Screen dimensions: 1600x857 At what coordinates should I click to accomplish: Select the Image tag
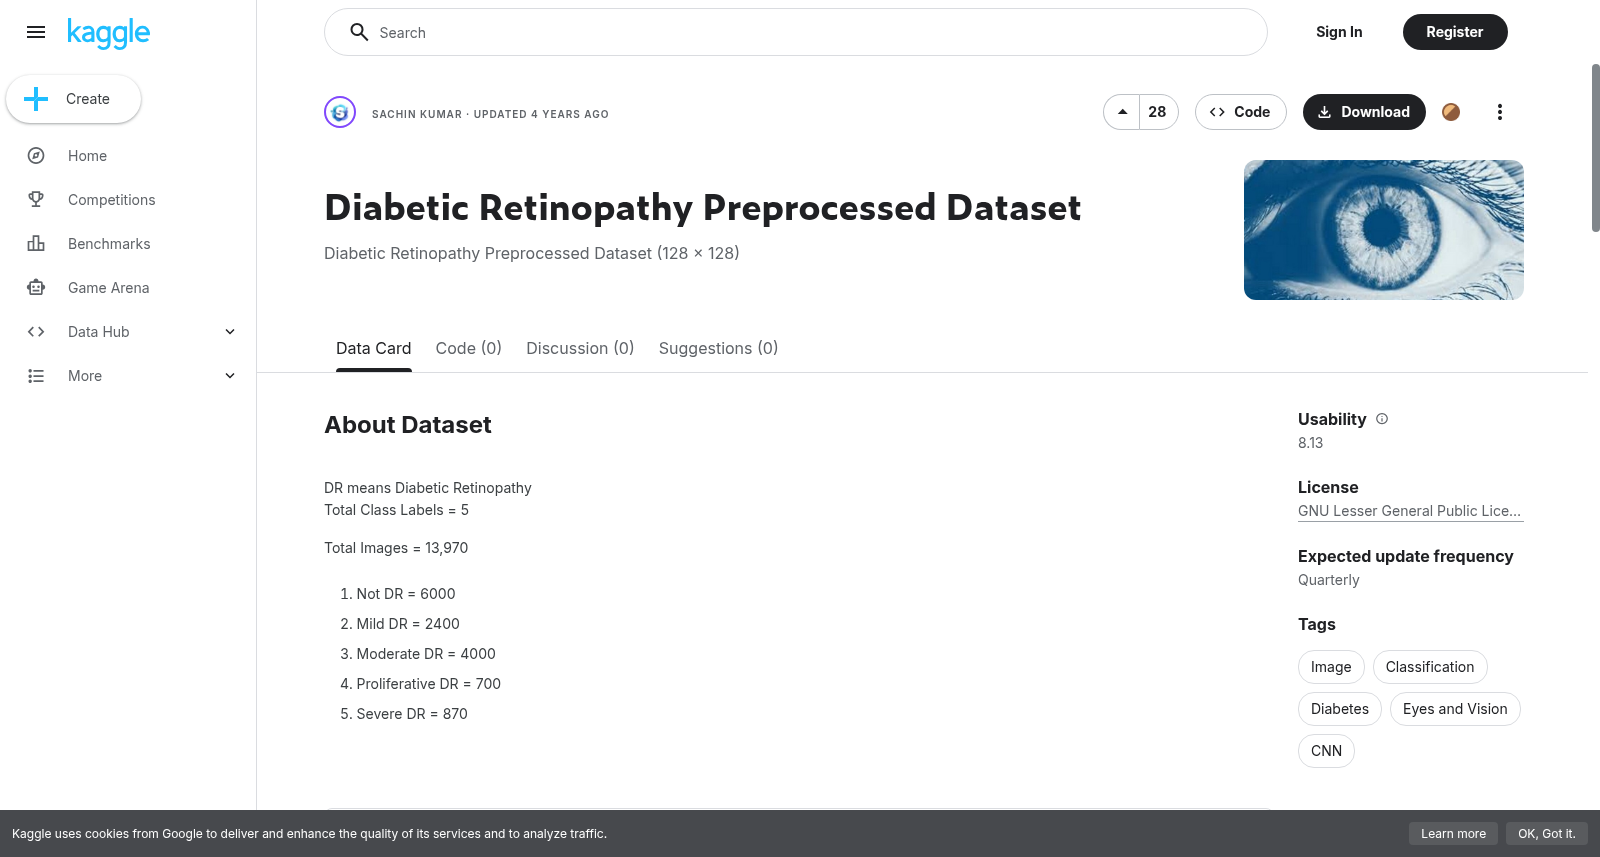[x=1331, y=667]
